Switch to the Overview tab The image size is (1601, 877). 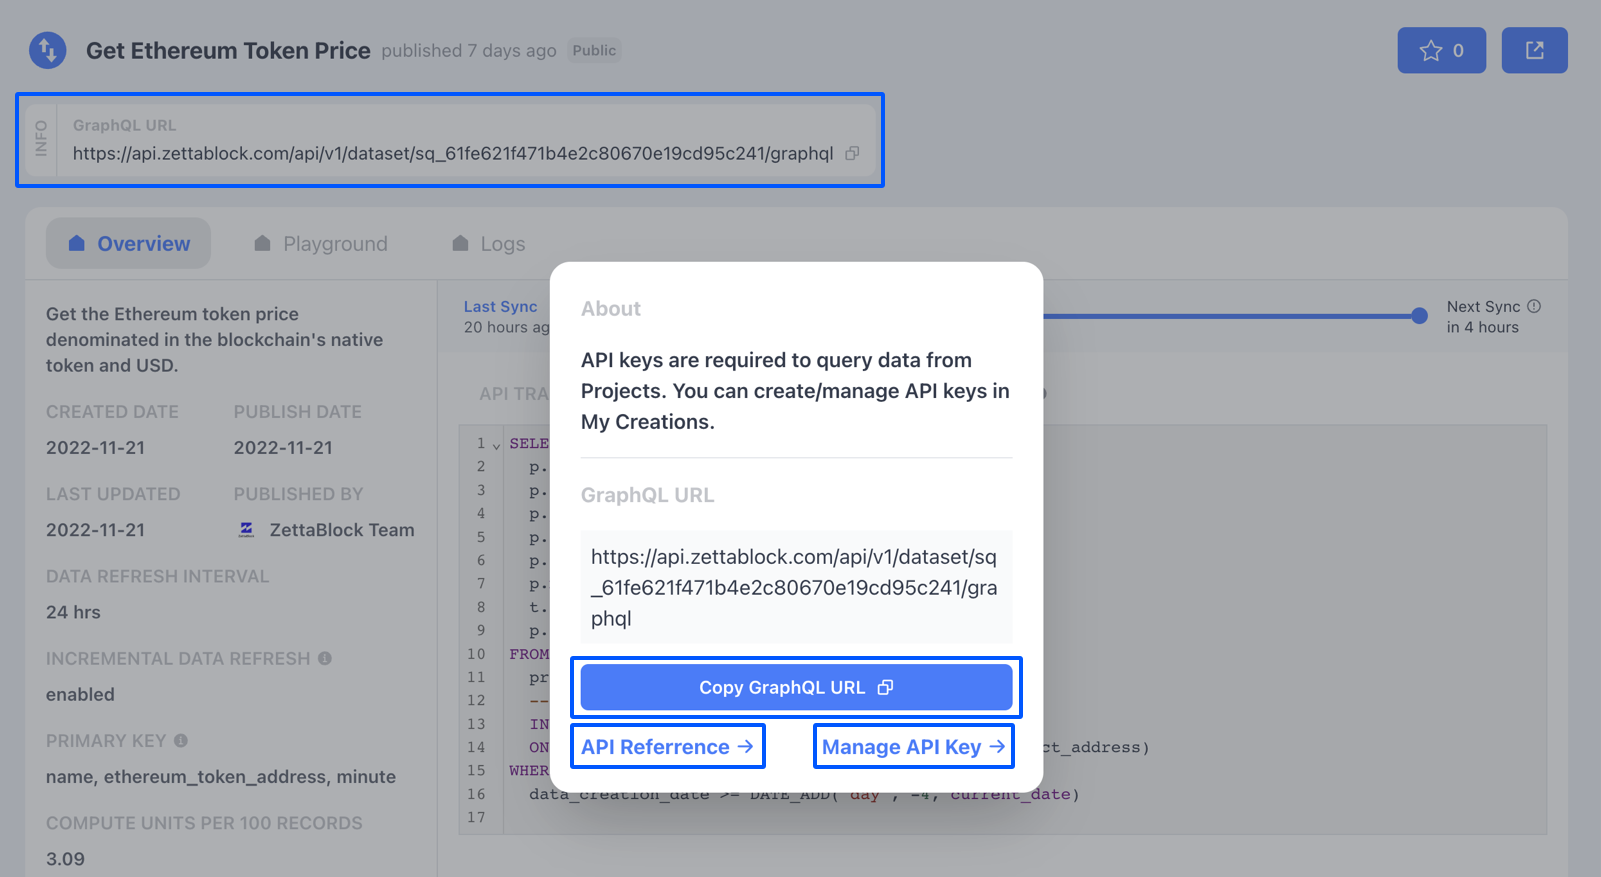128,243
